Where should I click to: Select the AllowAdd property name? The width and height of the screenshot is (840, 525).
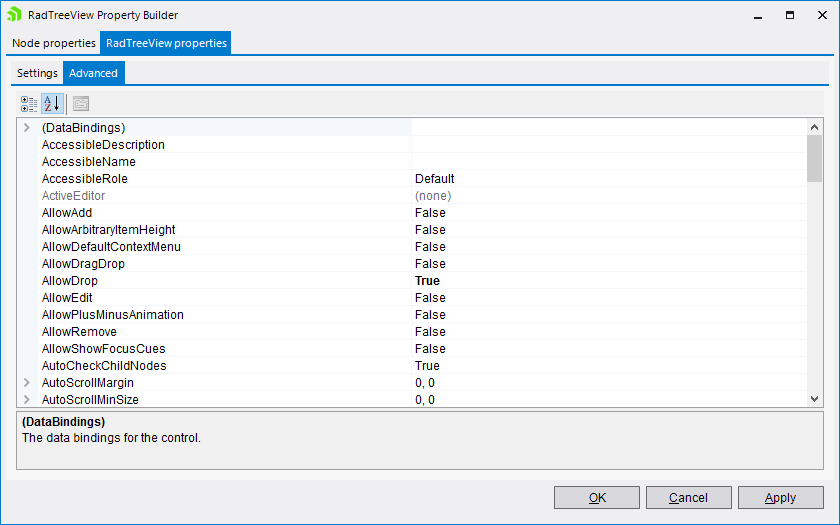[x=67, y=213]
